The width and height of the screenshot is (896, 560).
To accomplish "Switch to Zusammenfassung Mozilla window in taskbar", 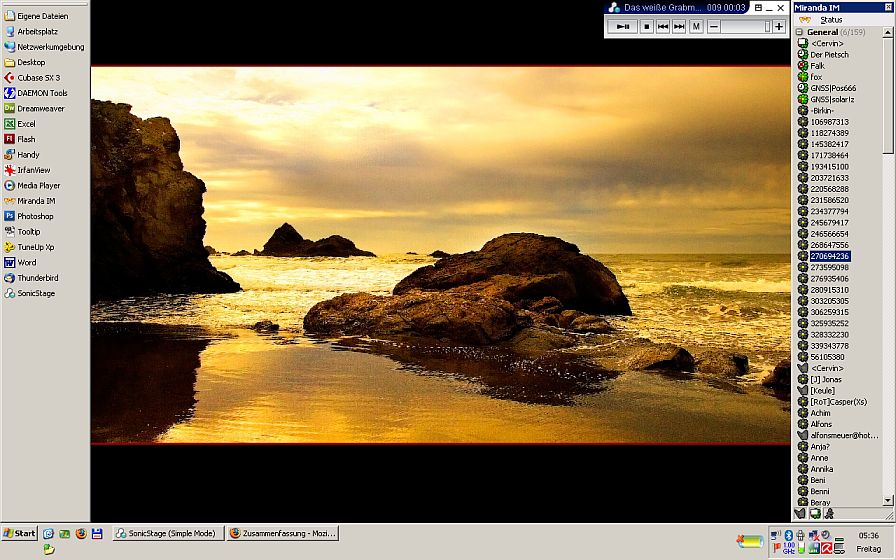I will [x=283, y=534].
